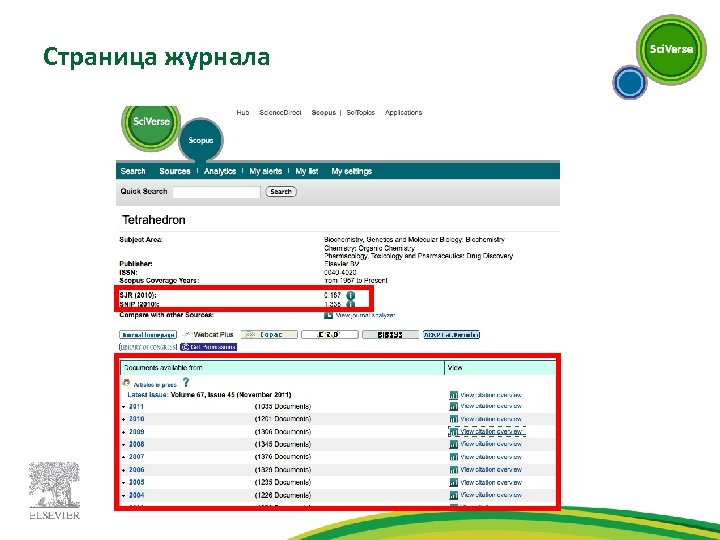Viewport: 720px width, 540px height.
Task: Click the Scopus bubble logo
Action: point(201,140)
